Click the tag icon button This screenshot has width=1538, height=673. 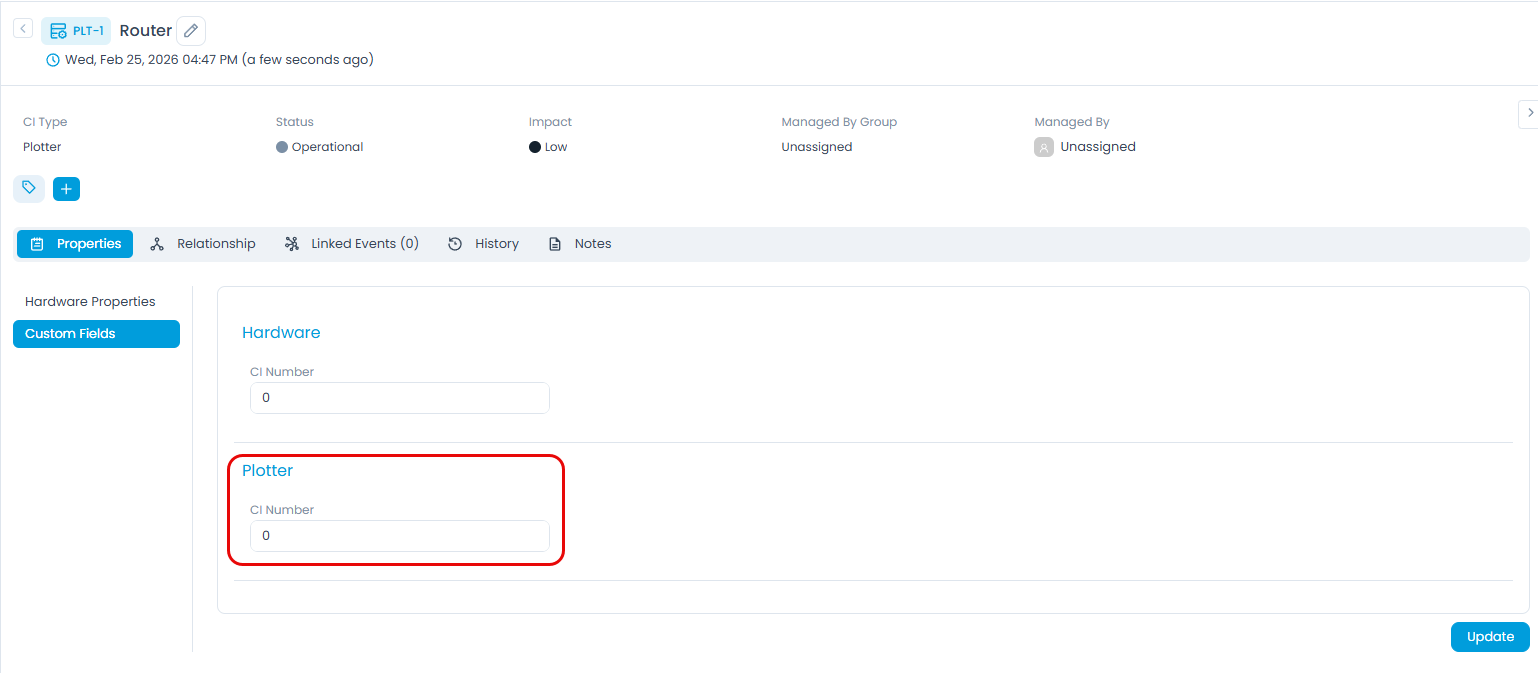tap(29, 188)
